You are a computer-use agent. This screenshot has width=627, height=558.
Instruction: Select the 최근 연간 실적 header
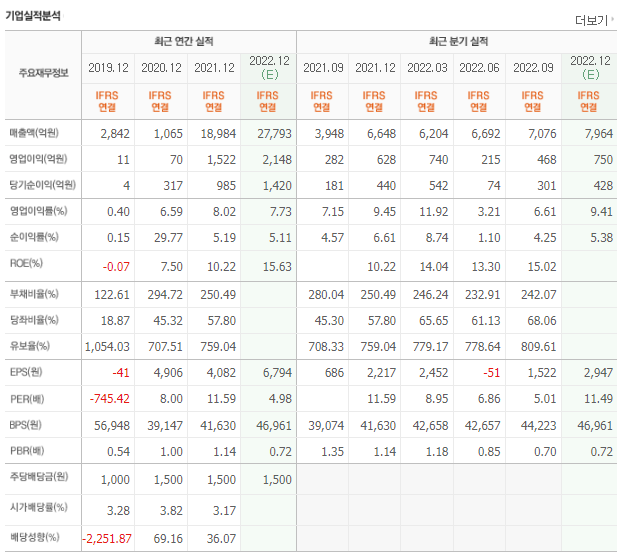pyautogui.click(x=184, y=41)
